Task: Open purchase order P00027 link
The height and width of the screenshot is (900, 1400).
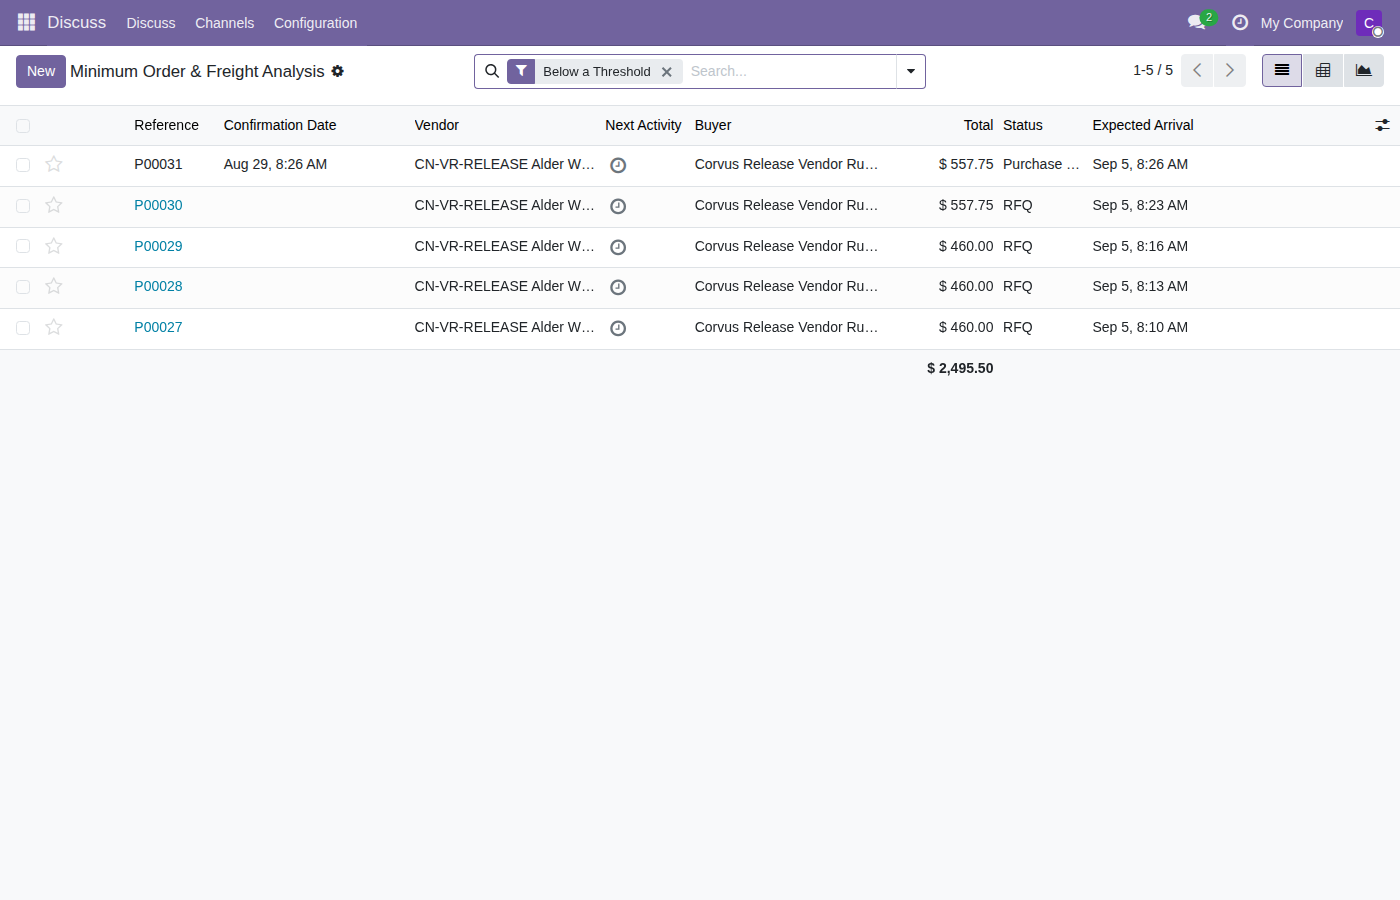Action: coord(158,327)
